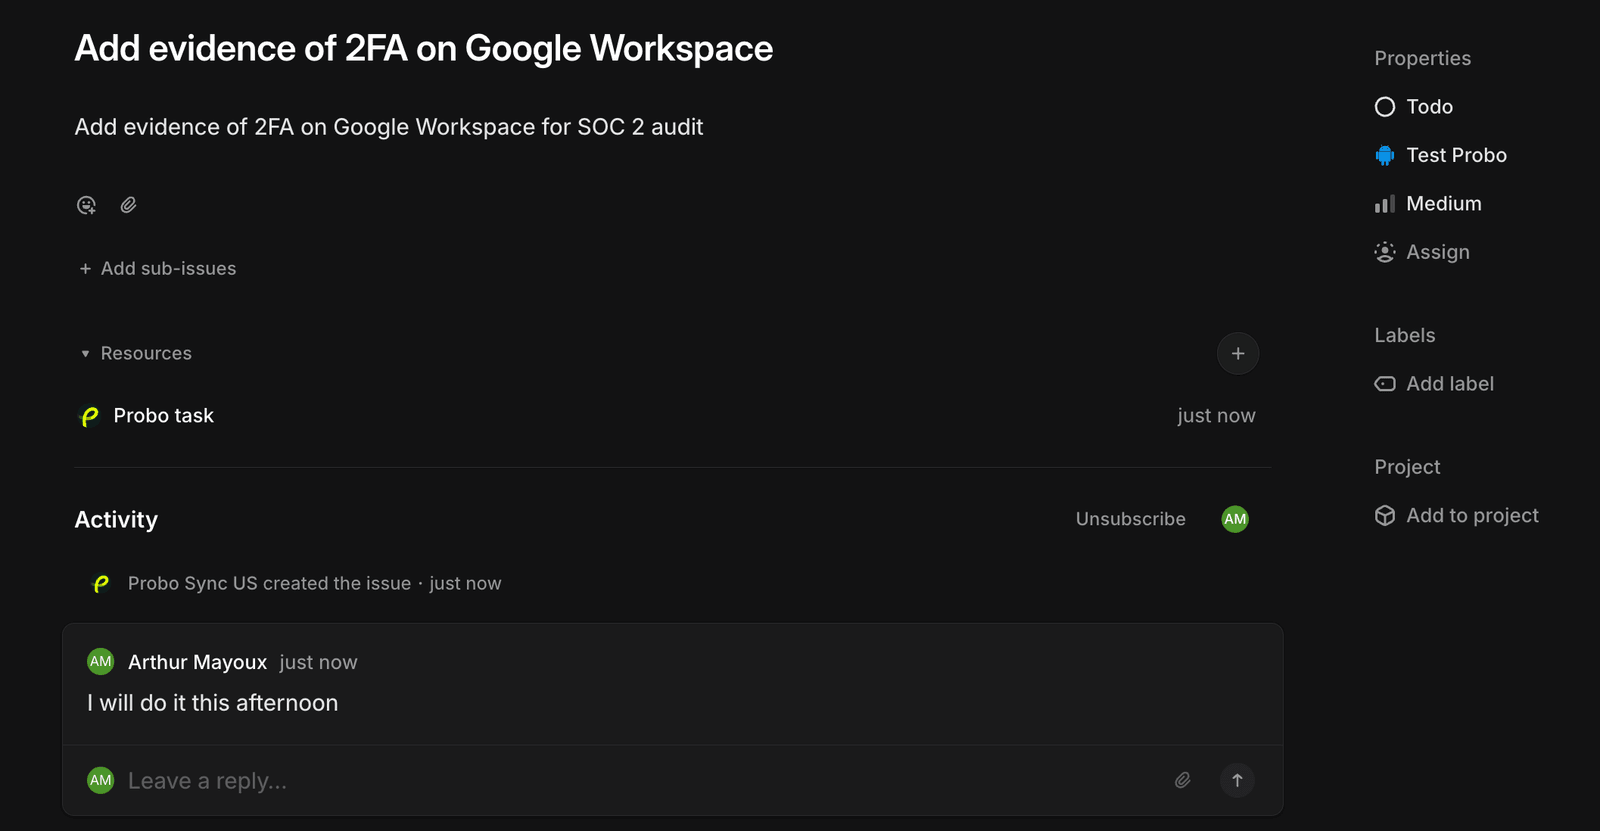
Task: Open the Medium priority dropdown
Action: point(1428,204)
